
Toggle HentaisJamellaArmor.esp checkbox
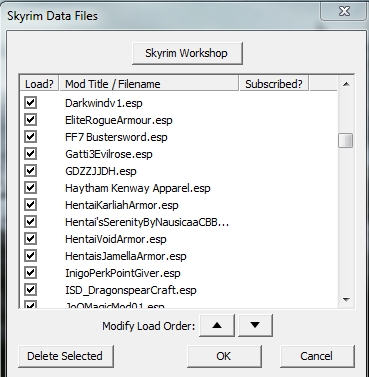(30, 256)
